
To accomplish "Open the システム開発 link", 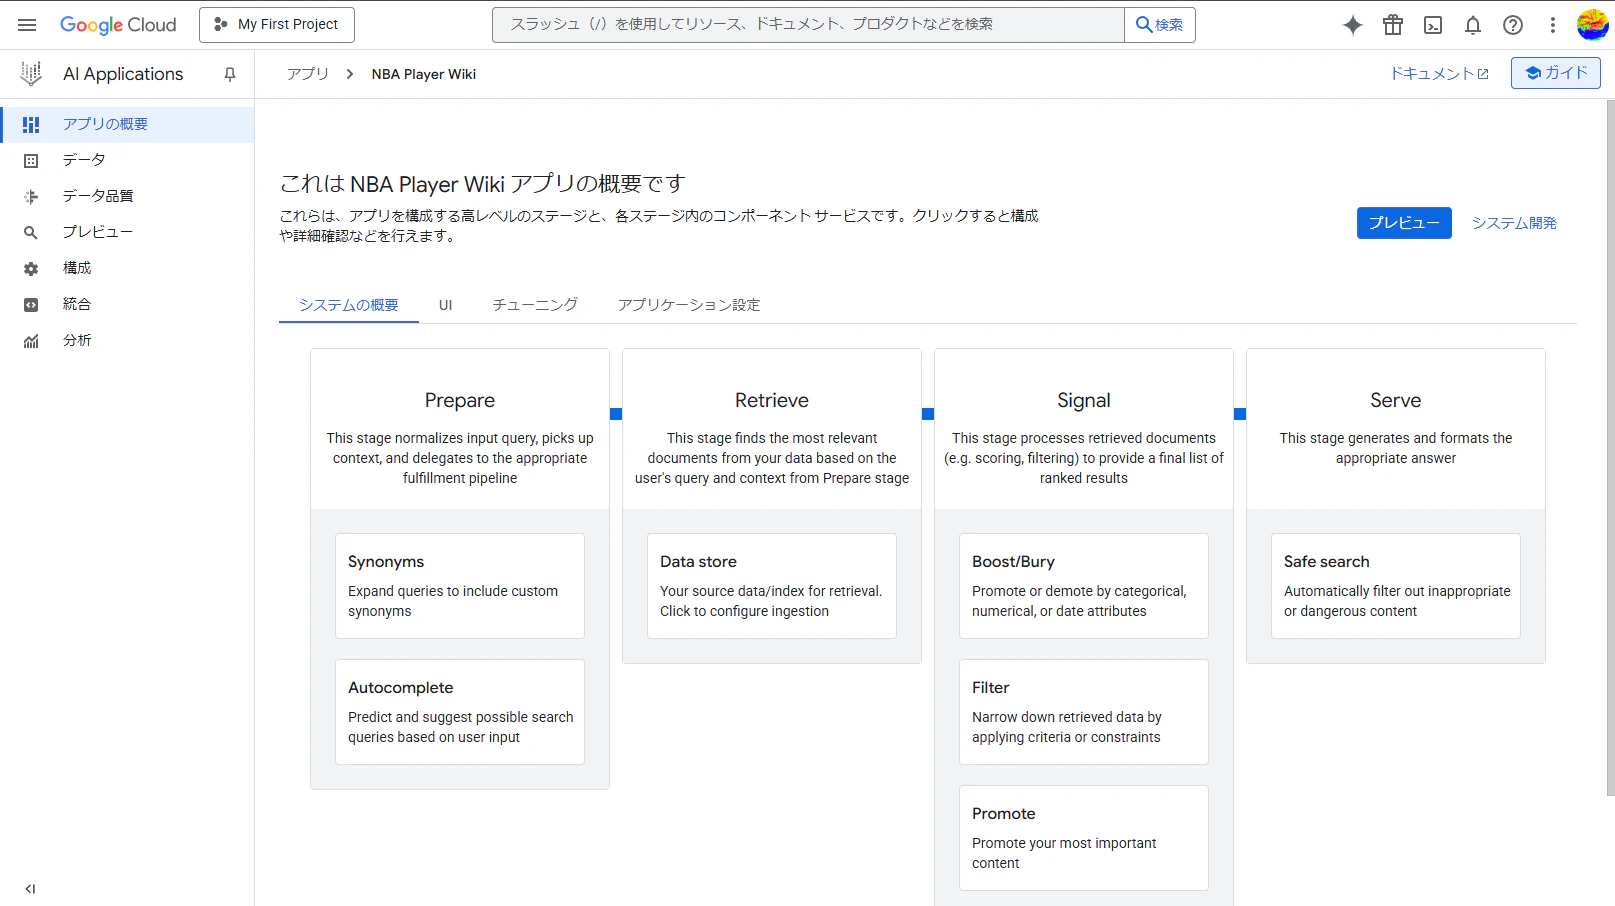I will point(1514,223).
